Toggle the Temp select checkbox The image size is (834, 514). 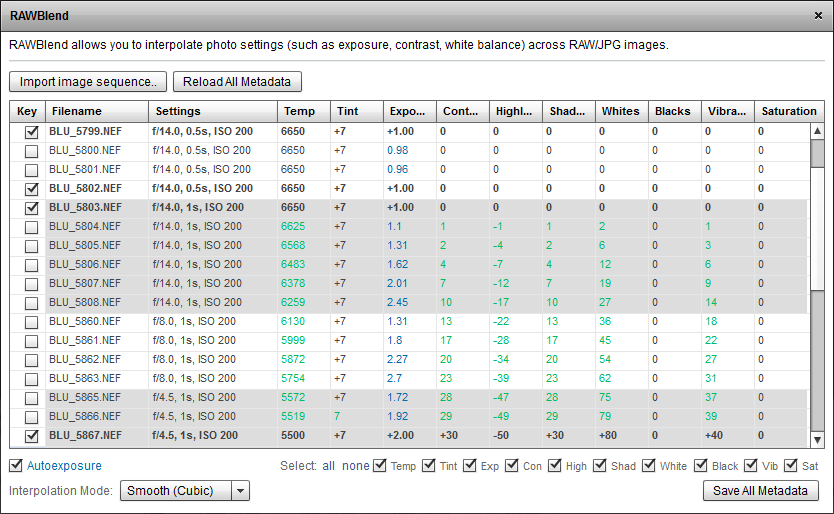tap(380, 466)
